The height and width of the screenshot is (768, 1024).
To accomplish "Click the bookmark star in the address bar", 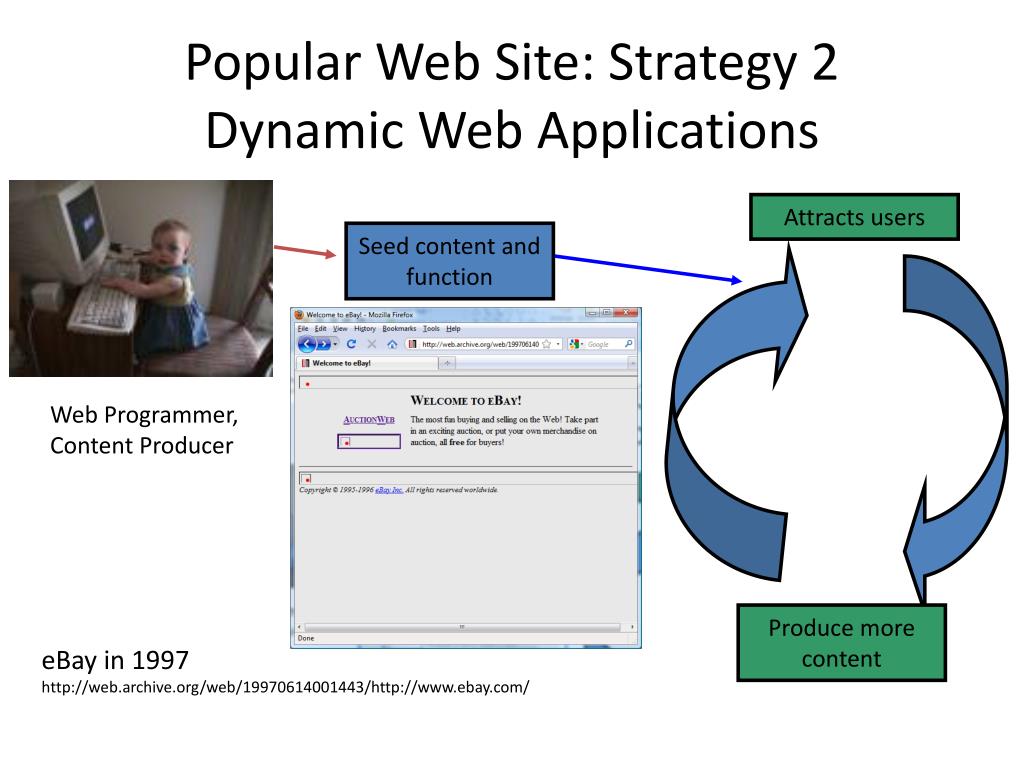I will pos(547,344).
